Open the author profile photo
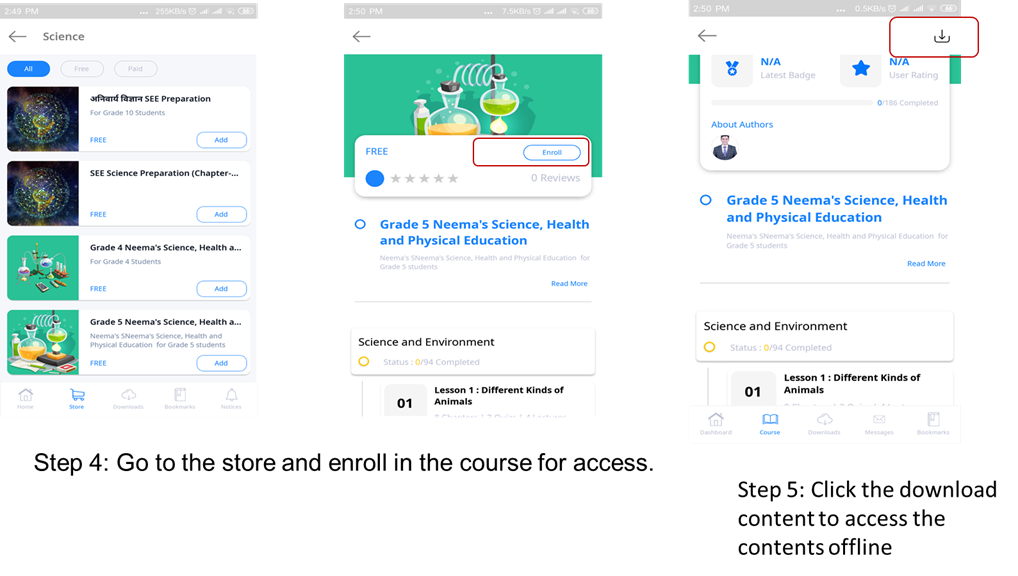Viewport: 1018px width, 576px height. 725,148
